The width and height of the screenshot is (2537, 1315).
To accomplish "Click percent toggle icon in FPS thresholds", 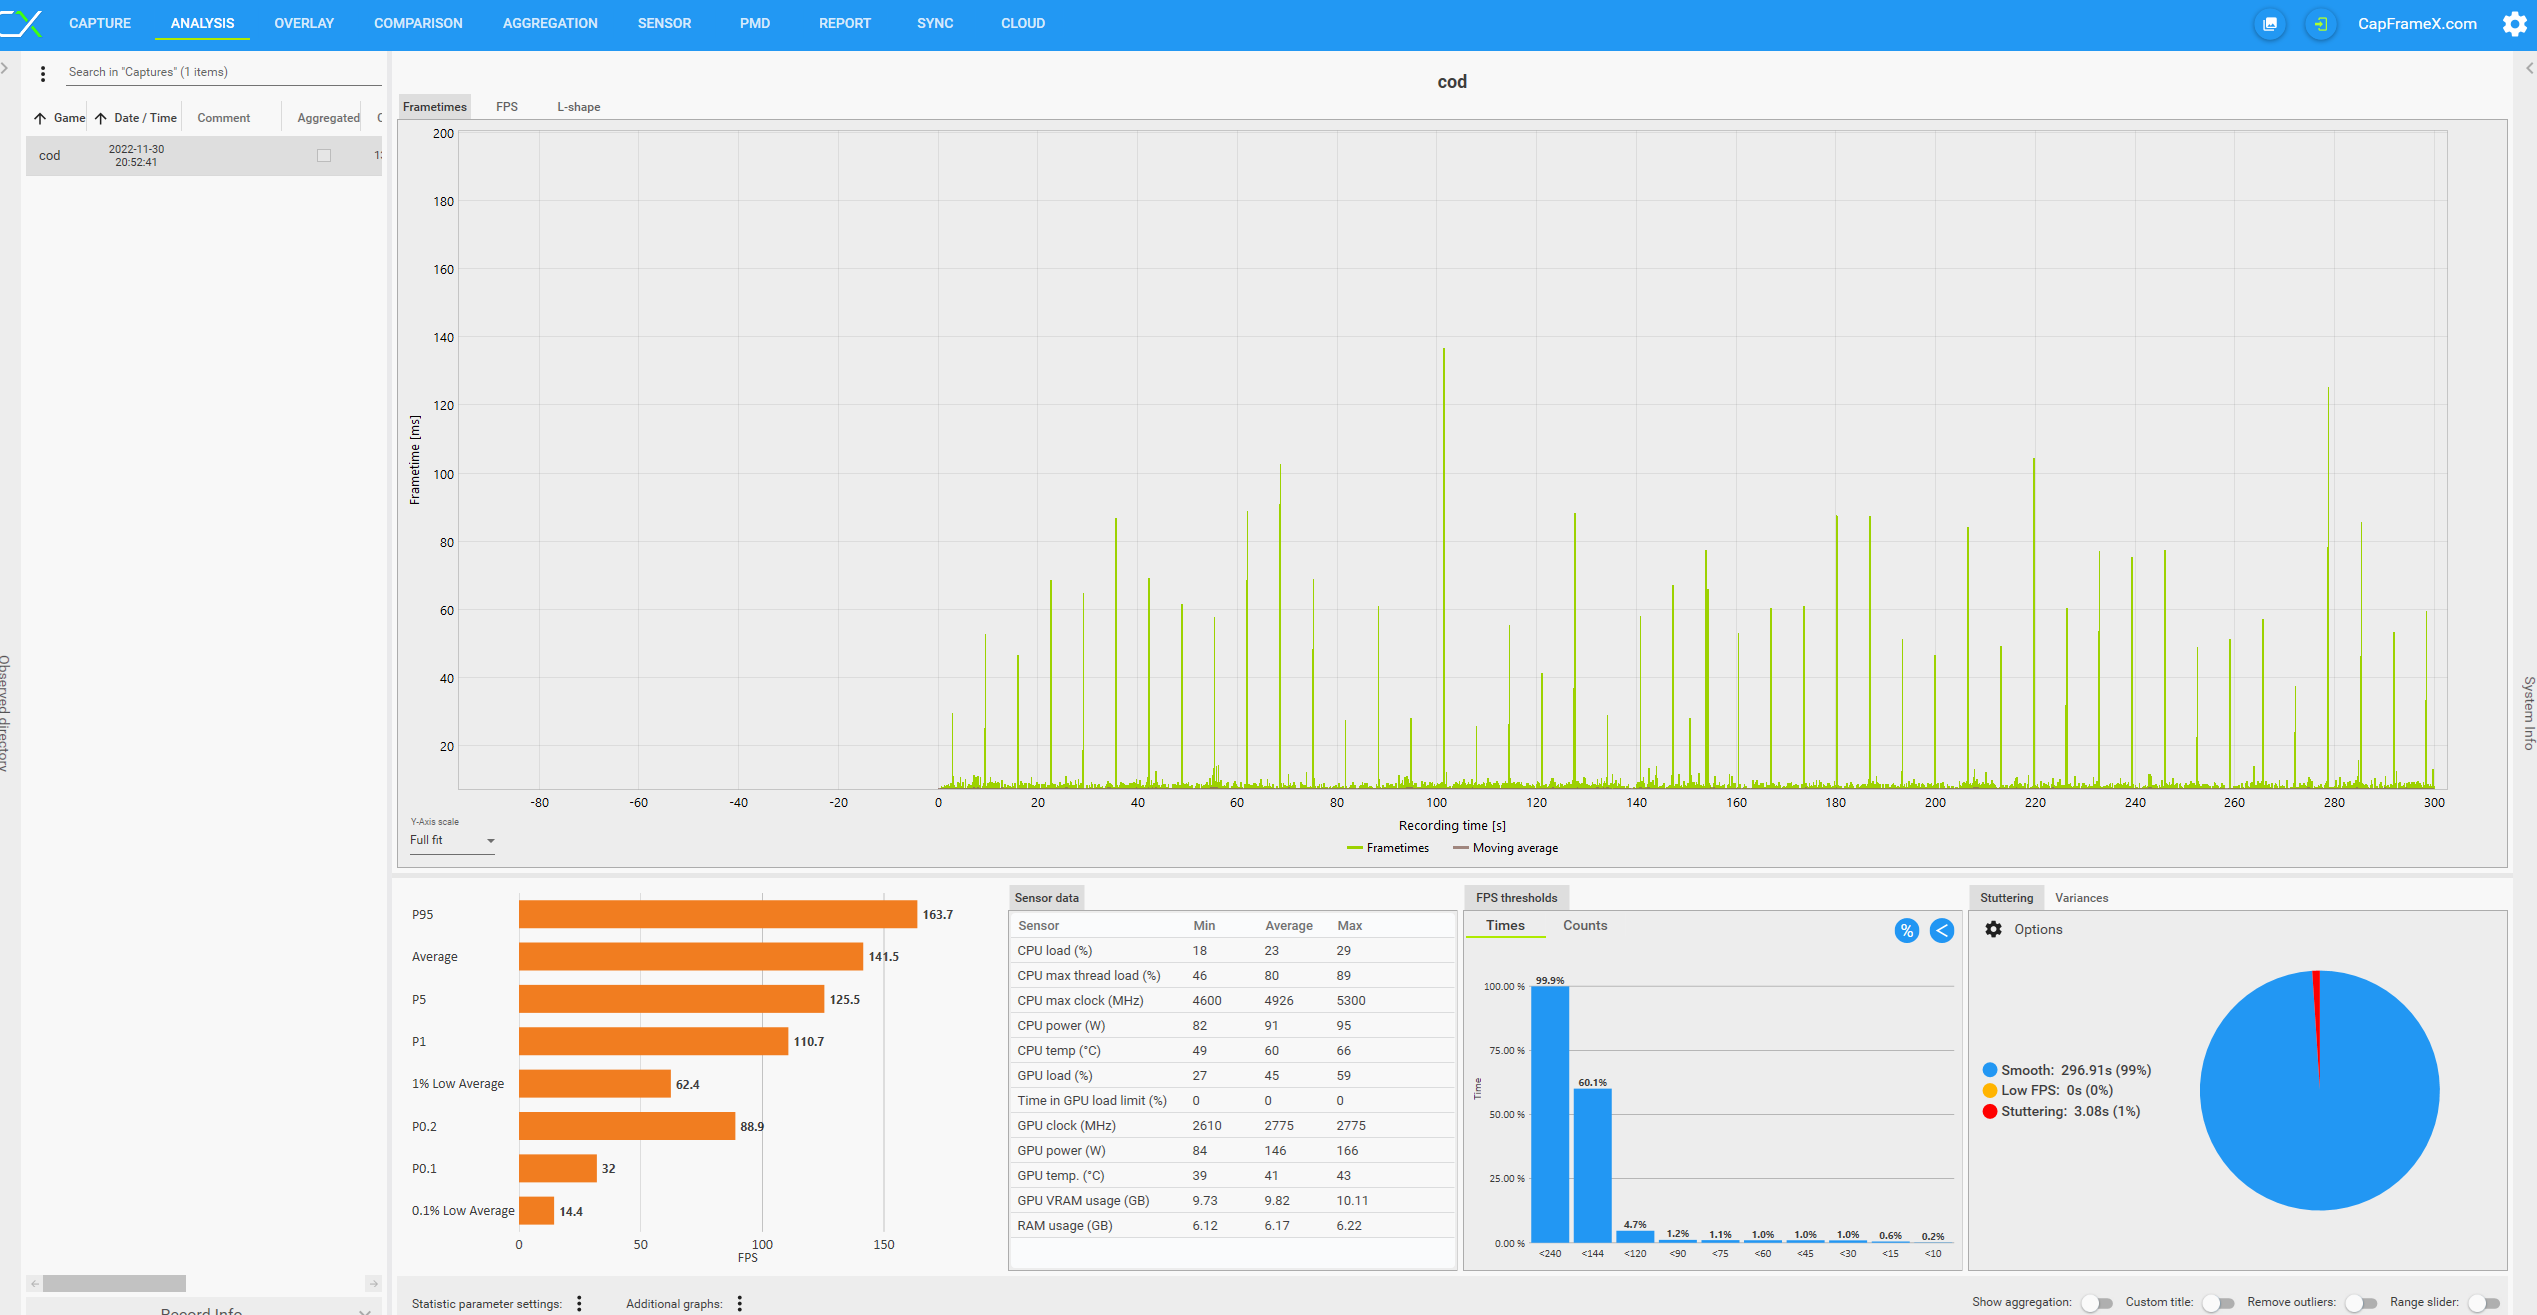I will (1906, 930).
